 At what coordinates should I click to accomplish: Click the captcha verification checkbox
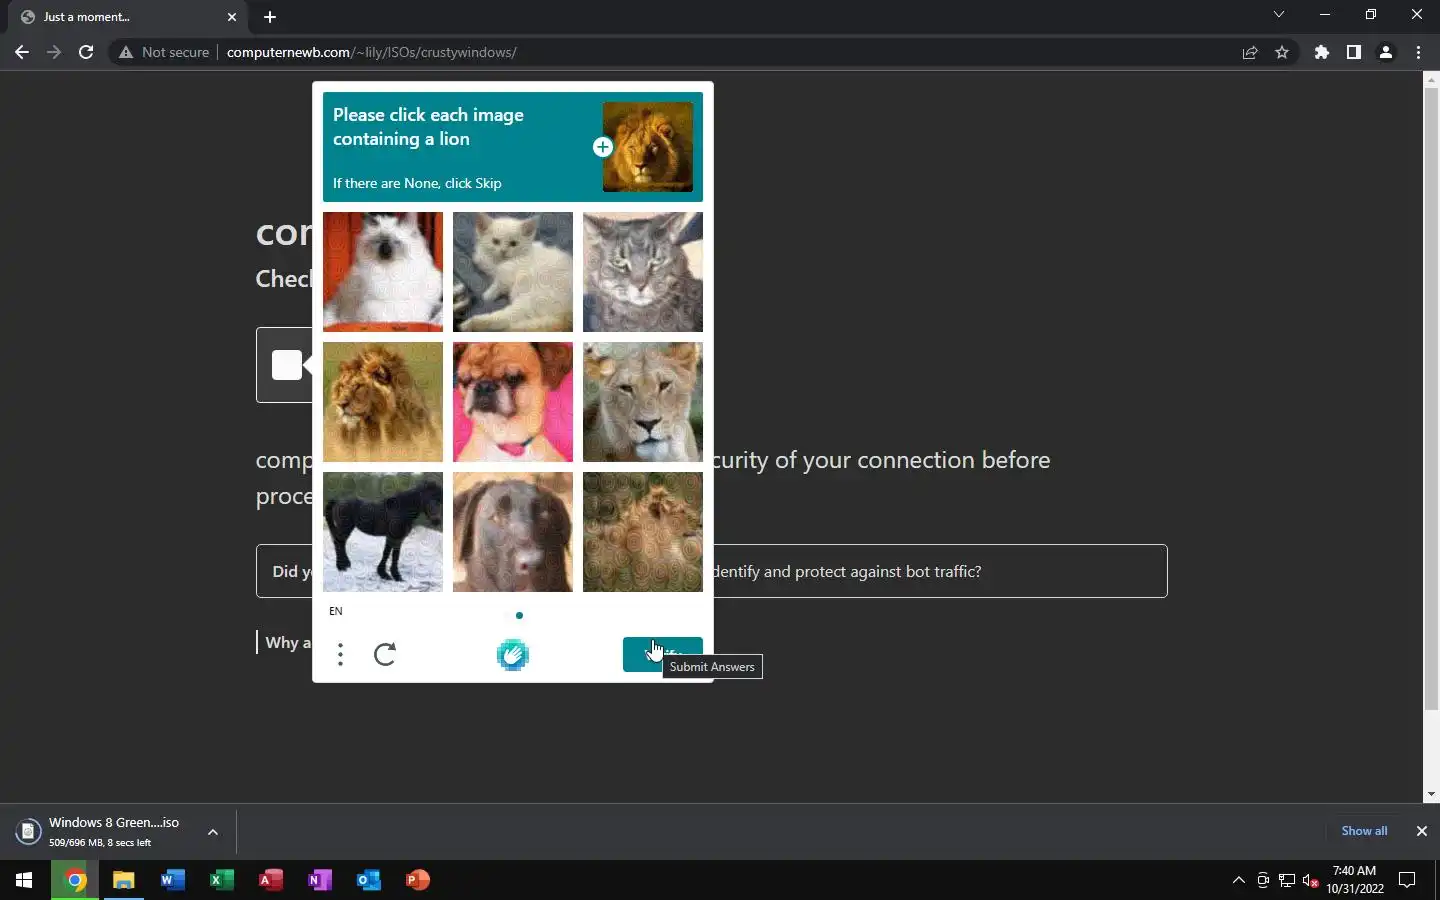pyautogui.click(x=287, y=365)
